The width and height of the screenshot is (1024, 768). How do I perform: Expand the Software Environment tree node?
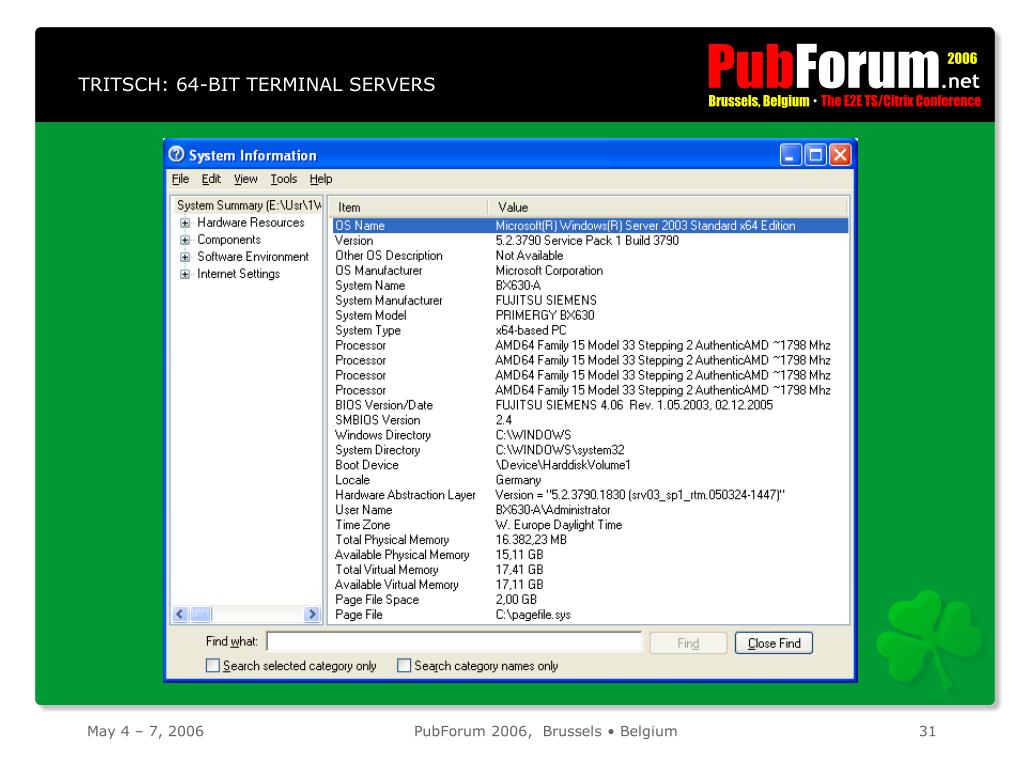click(x=185, y=257)
